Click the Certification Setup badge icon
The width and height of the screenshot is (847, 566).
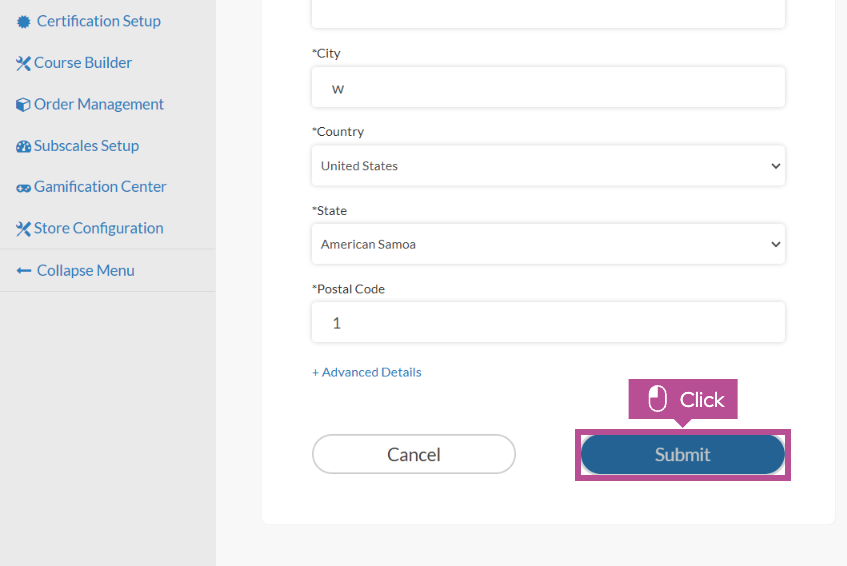[23, 22]
